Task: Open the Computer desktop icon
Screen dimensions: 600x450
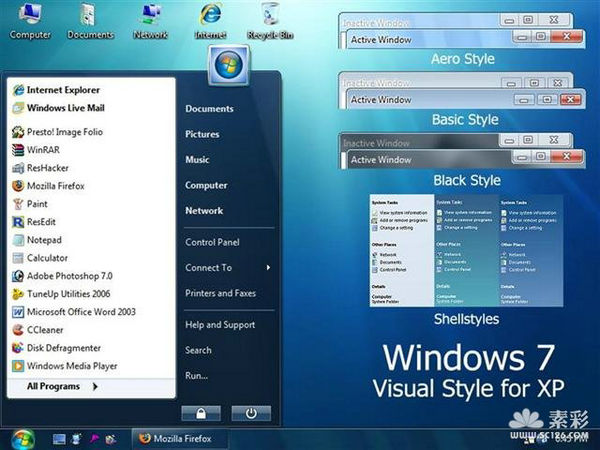Action: pyautogui.click(x=30, y=21)
